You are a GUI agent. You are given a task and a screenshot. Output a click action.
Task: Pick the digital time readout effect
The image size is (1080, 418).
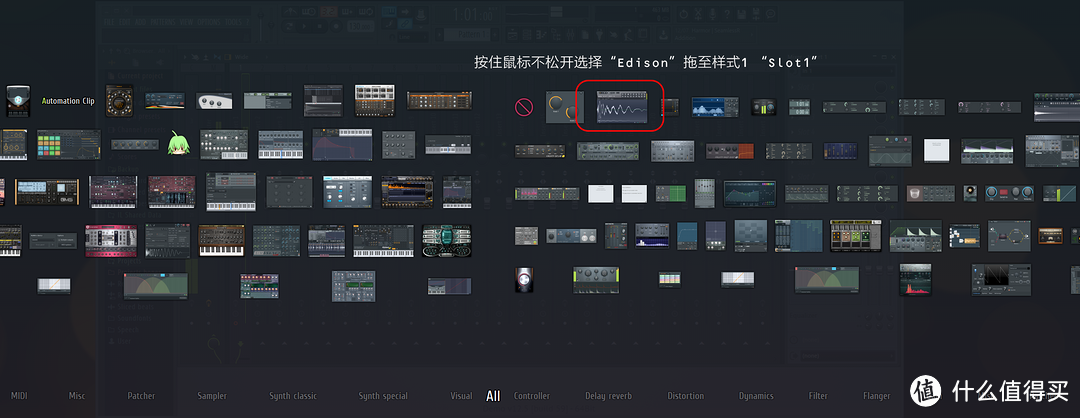pyautogui.click(x=799, y=107)
